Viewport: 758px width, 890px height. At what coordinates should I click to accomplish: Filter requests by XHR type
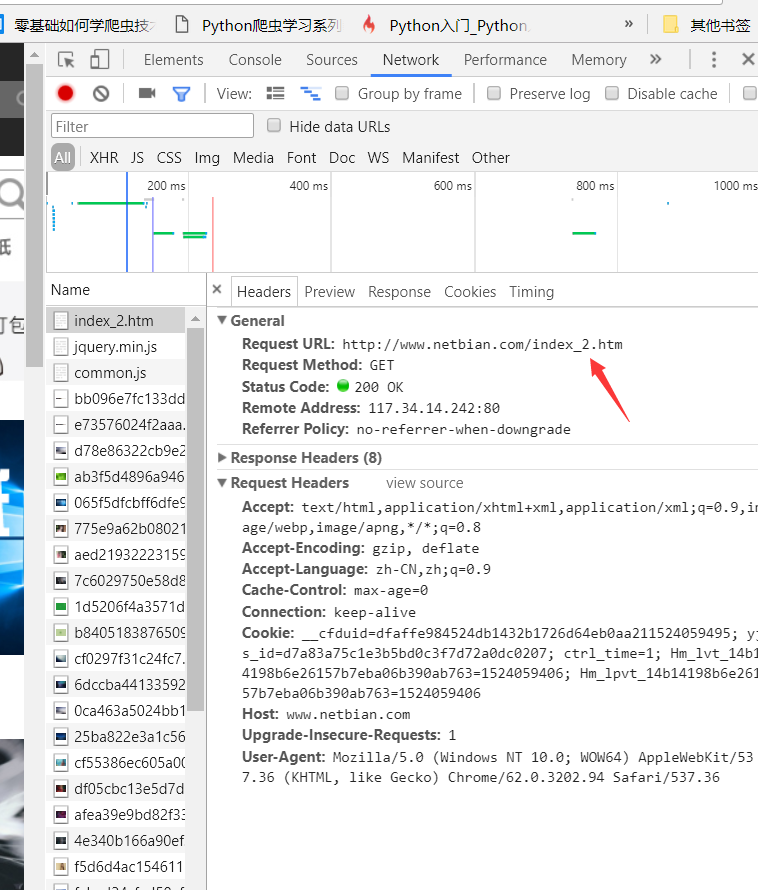tap(104, 157)
